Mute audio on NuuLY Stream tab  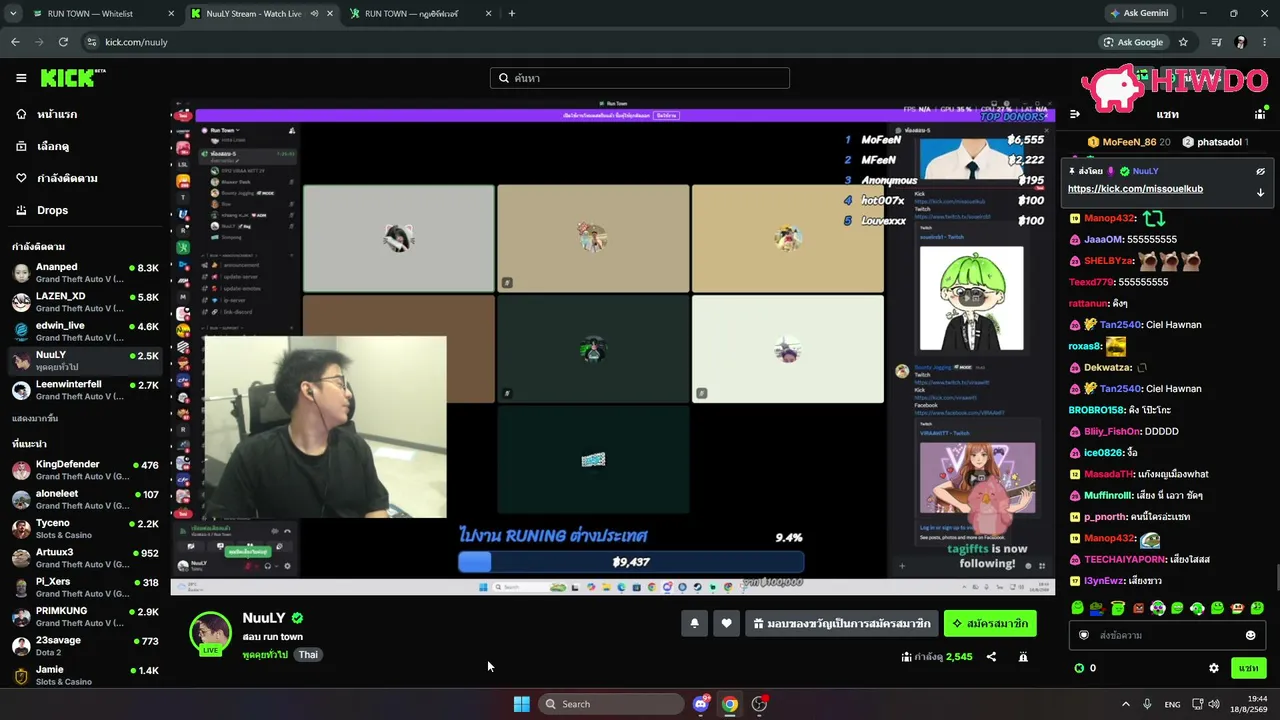314,14
